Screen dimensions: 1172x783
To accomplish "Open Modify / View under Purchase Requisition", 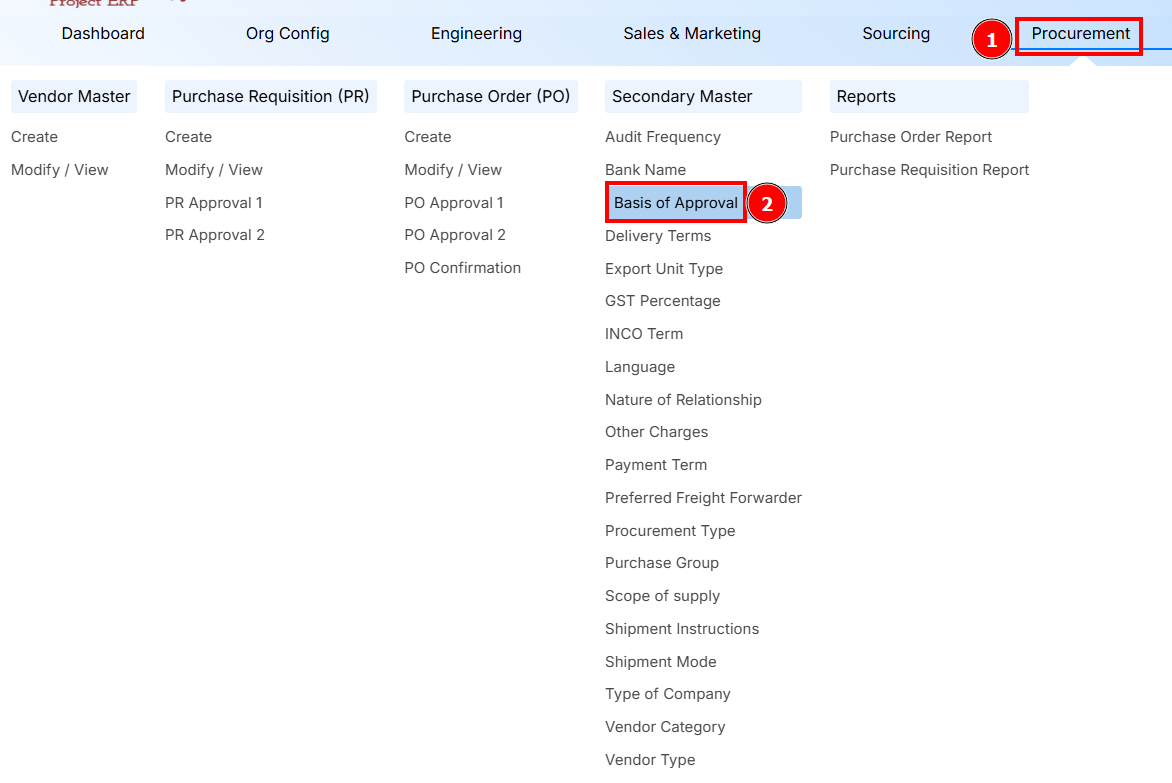I will click(x=214, y=170).
